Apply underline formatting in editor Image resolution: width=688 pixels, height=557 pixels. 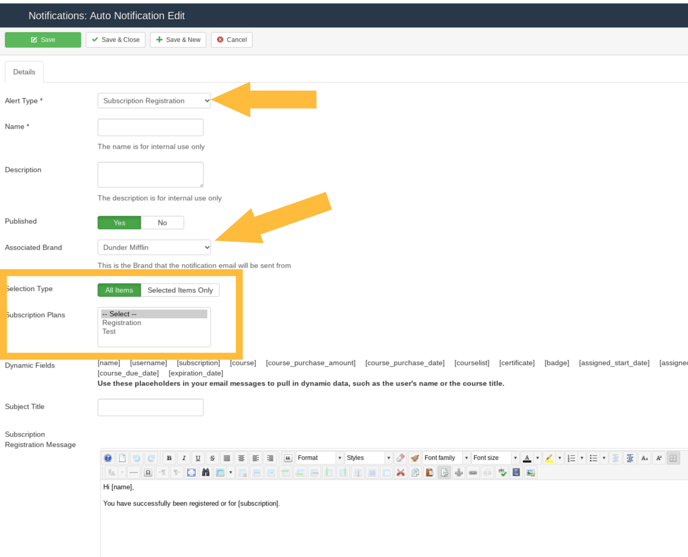coord(198,458)
